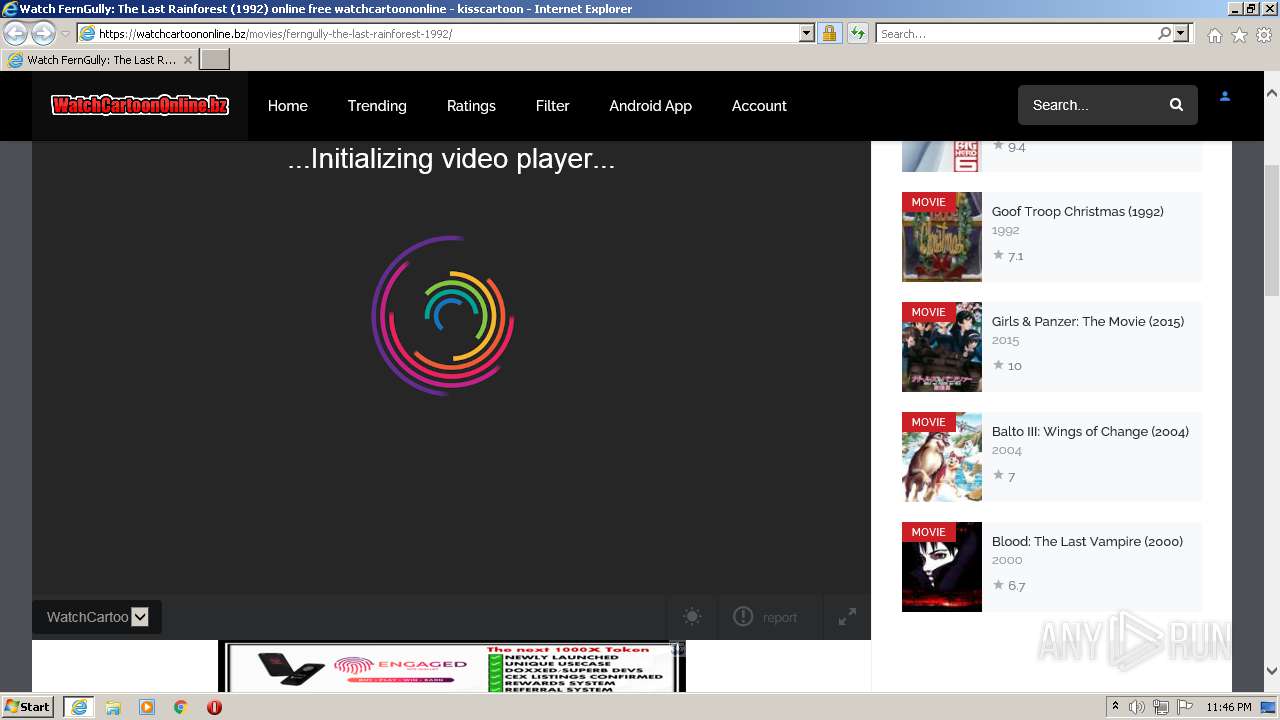The height and width of the screenshot is (720, 1280).
Task: Click the Blood Last Vampire poster thumbnail
Action: pos(942,567)
